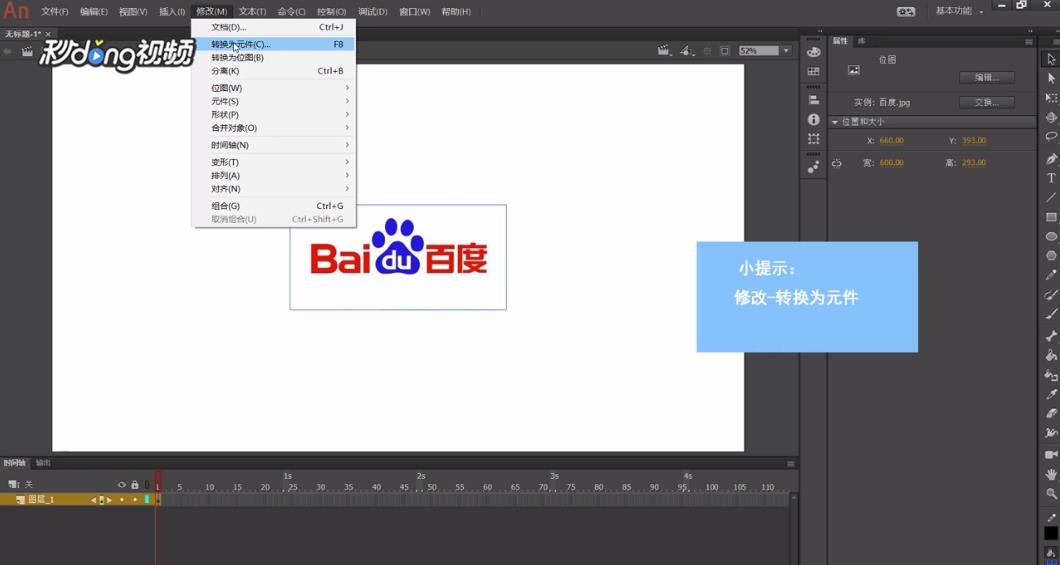Click the 交换... button
Image resolution: width=1060 pixels, height=565 pixels.
pos(987,103)
